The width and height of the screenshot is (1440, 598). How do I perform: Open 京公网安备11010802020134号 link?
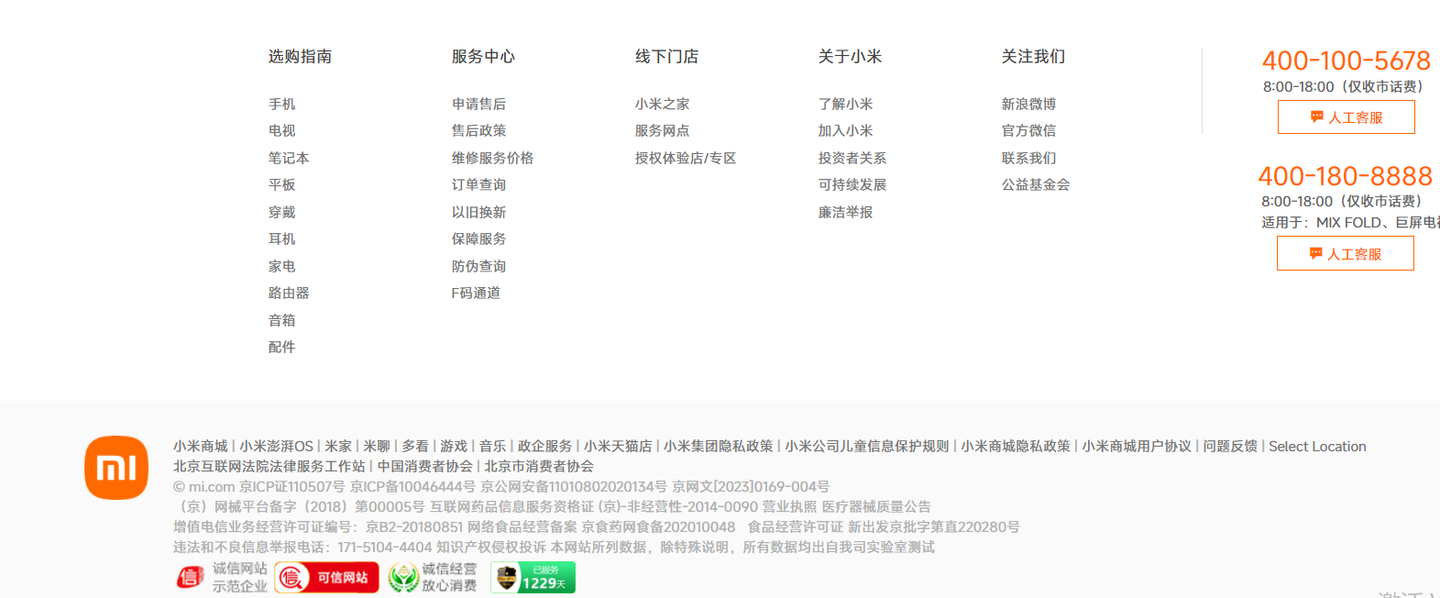[x=574, y=487]
